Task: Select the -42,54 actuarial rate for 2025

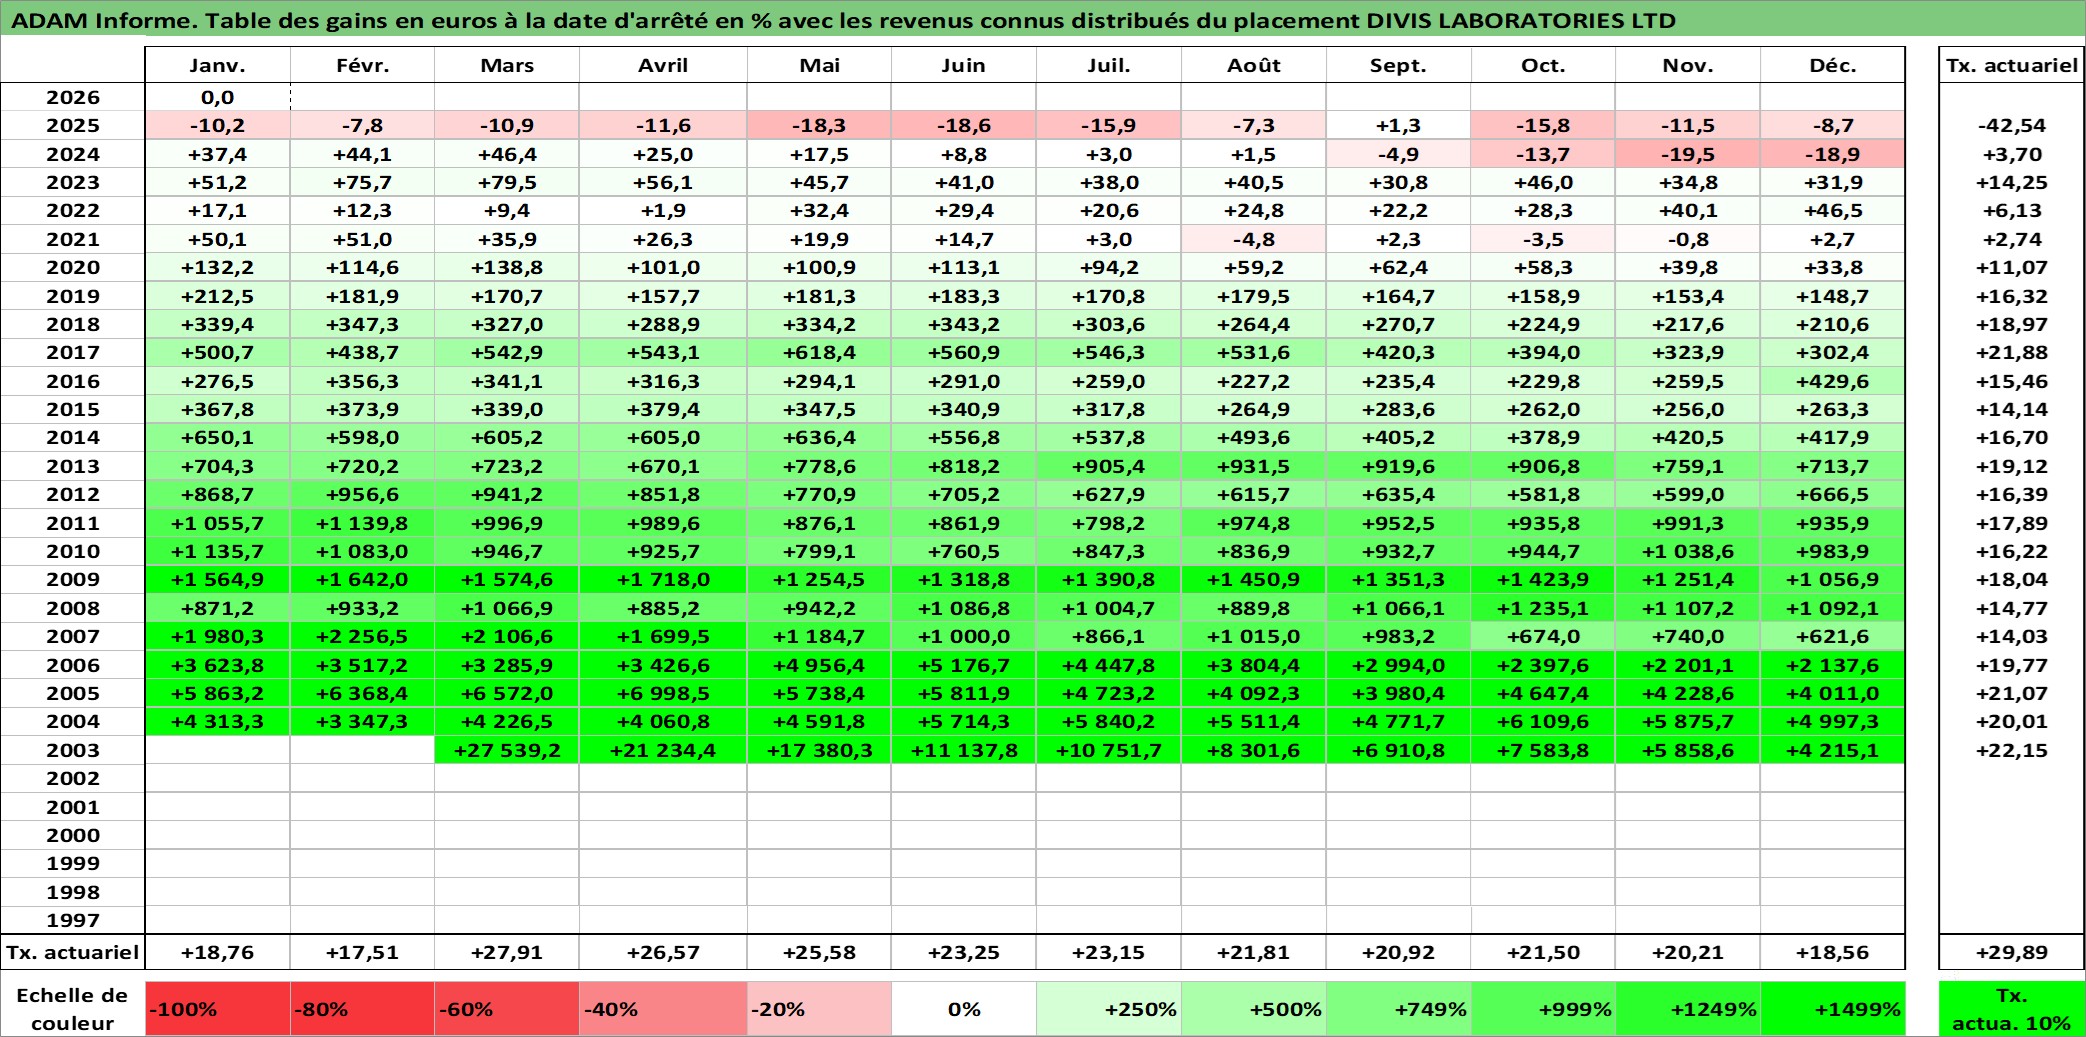Action: point(2012,125)
